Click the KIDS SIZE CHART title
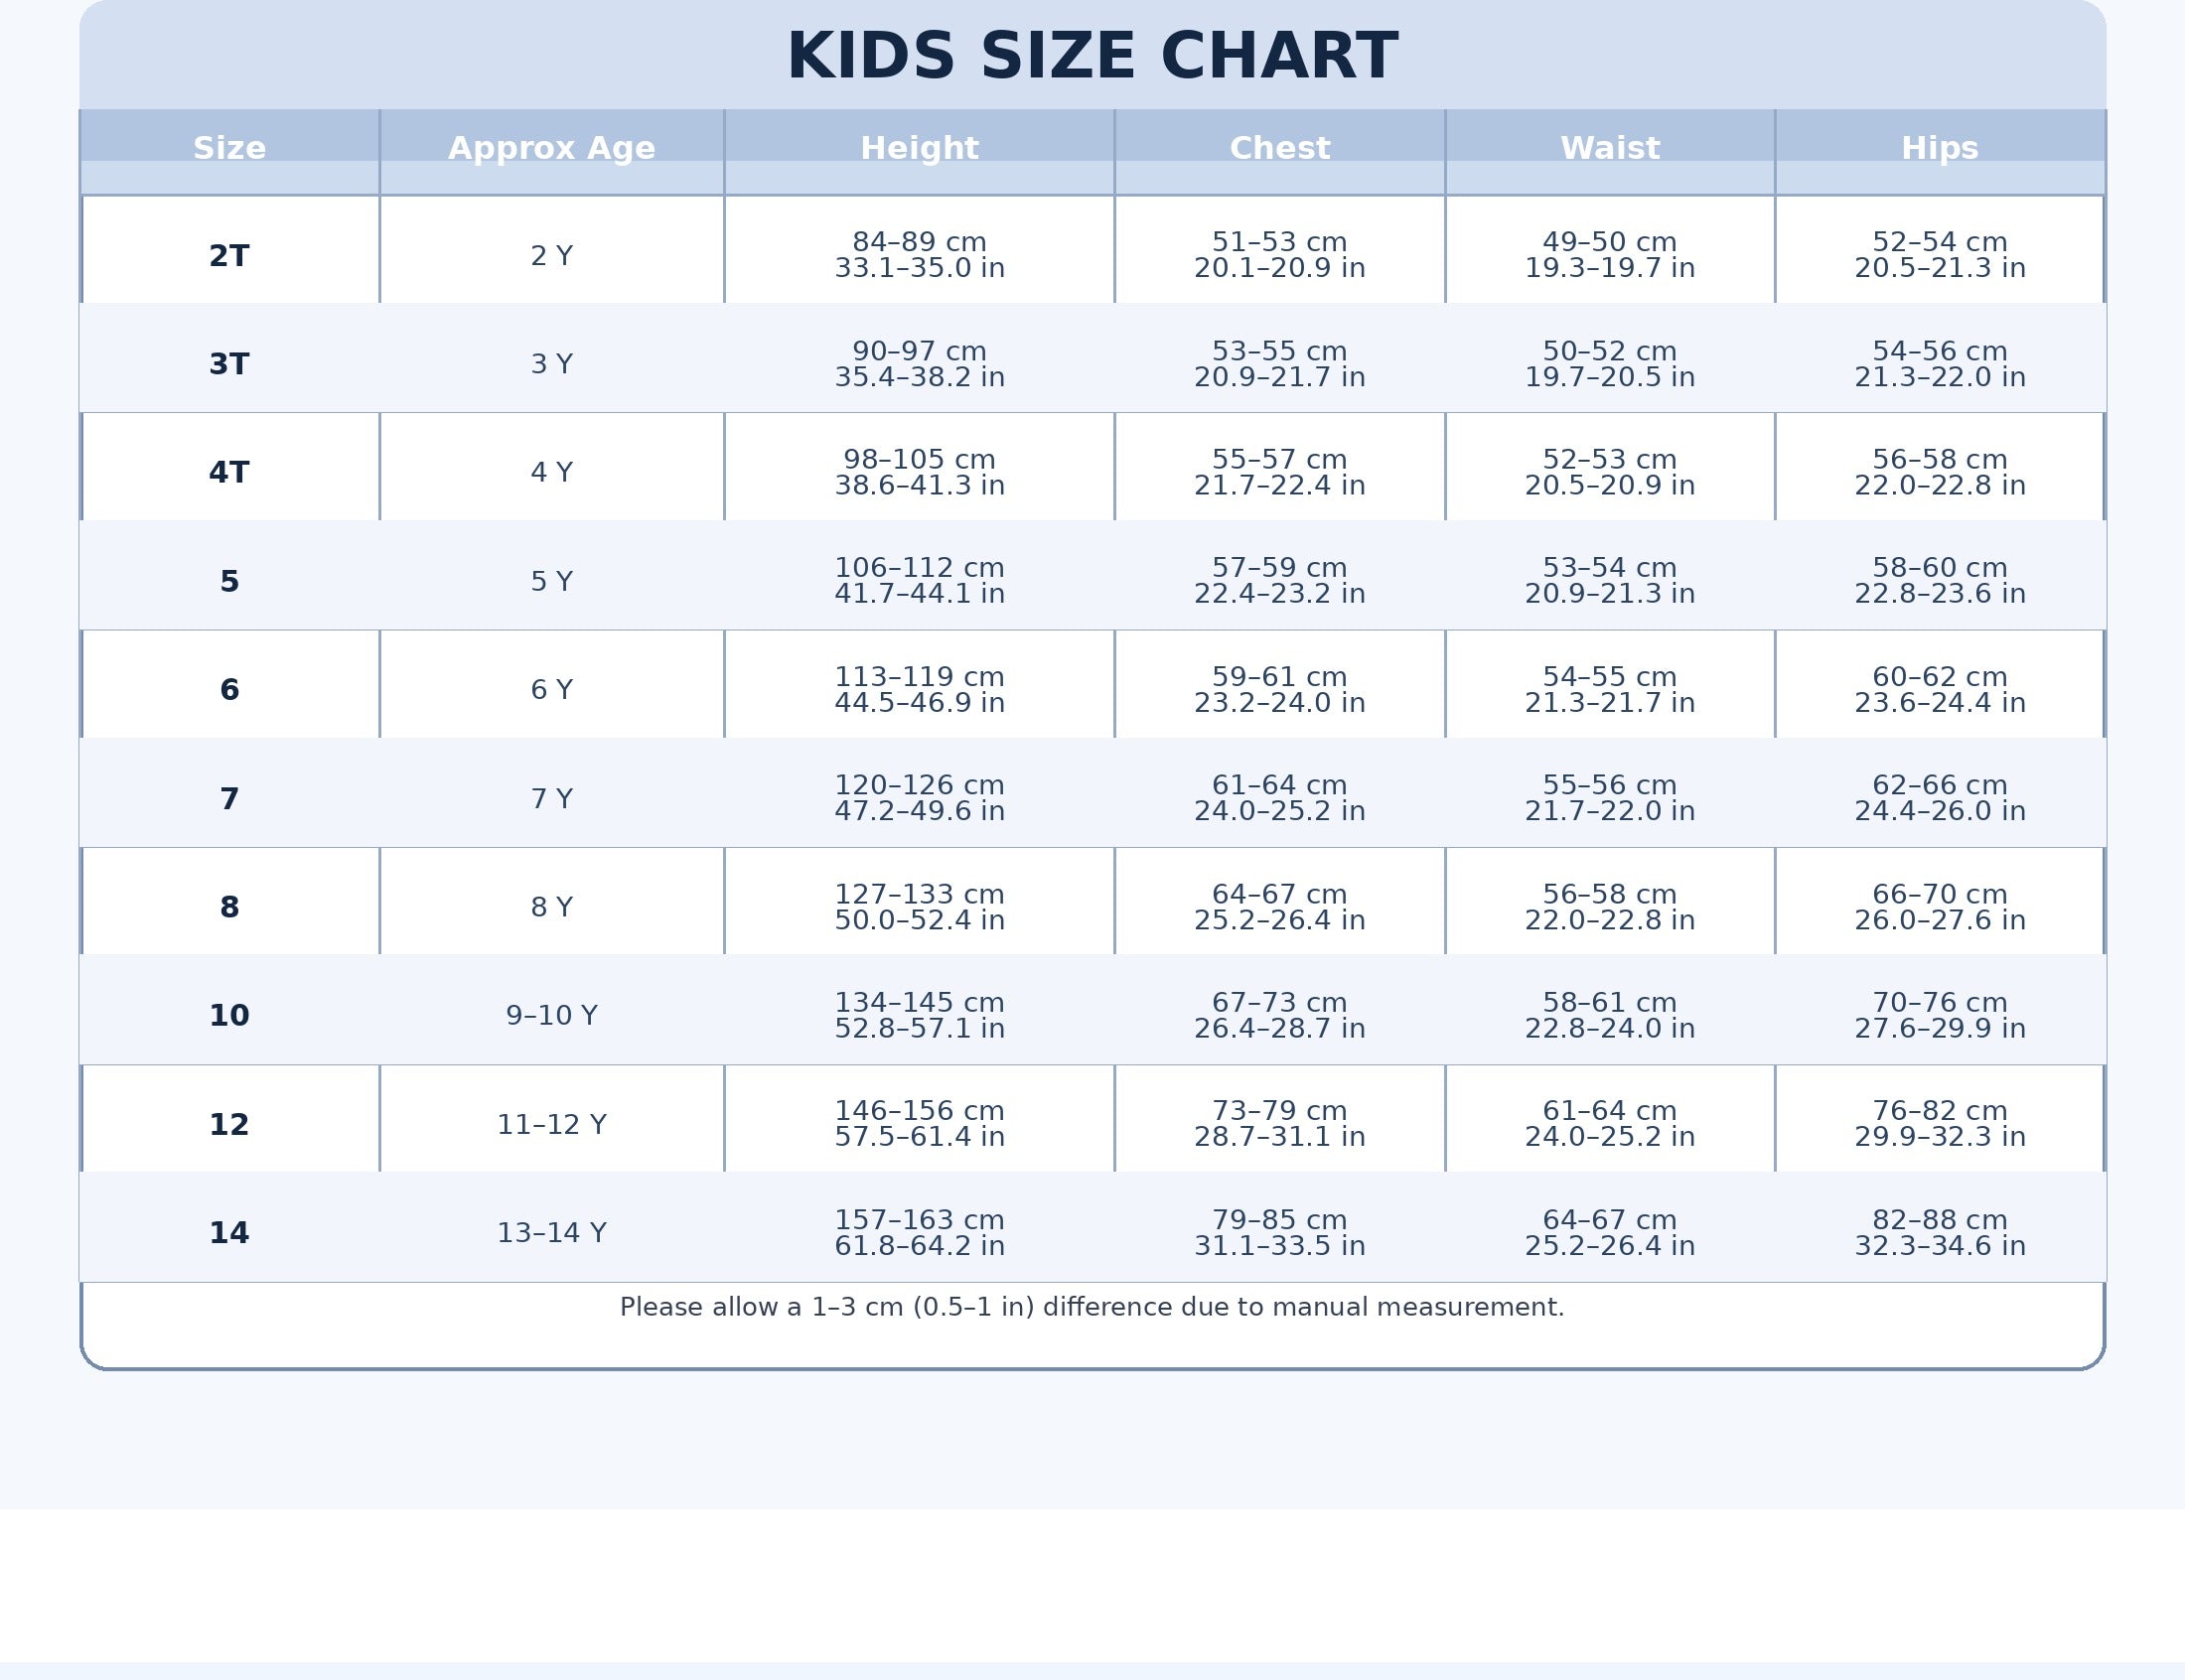Image resolution: width=2185 pixels, height=1680 pixels. coord(1092,57)
